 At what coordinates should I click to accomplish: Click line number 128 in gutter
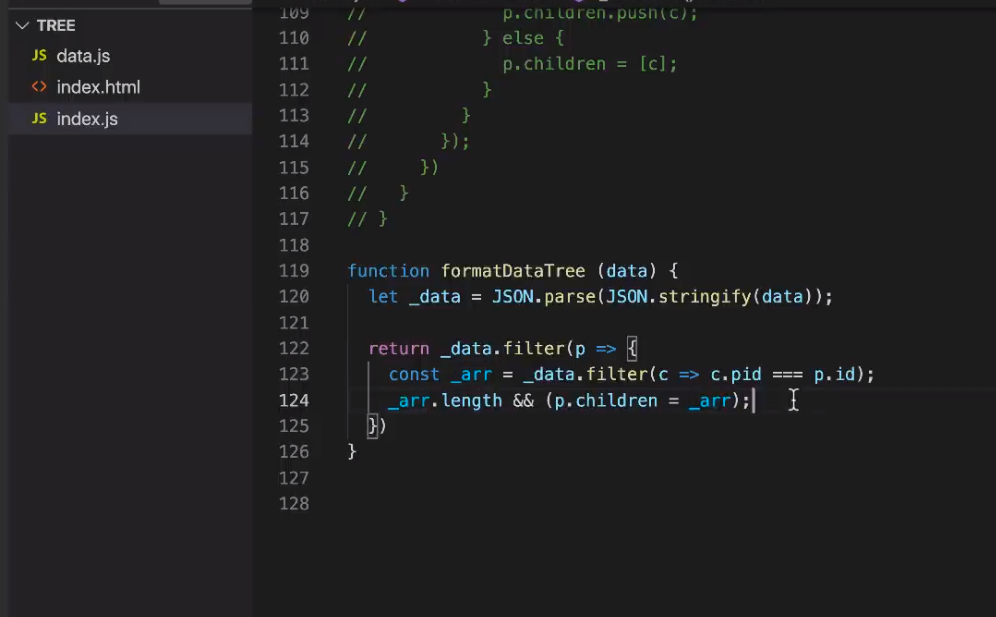click(x=294, y=504)
